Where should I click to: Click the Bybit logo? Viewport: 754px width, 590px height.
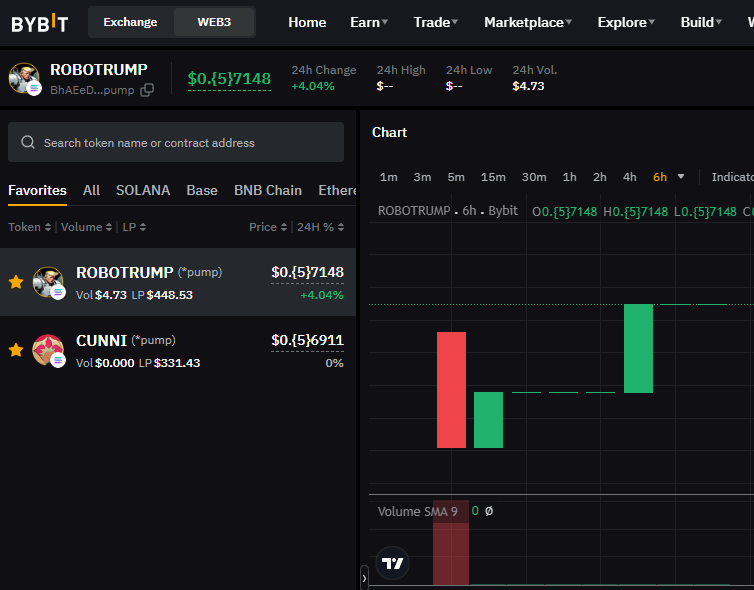(39, 23)
